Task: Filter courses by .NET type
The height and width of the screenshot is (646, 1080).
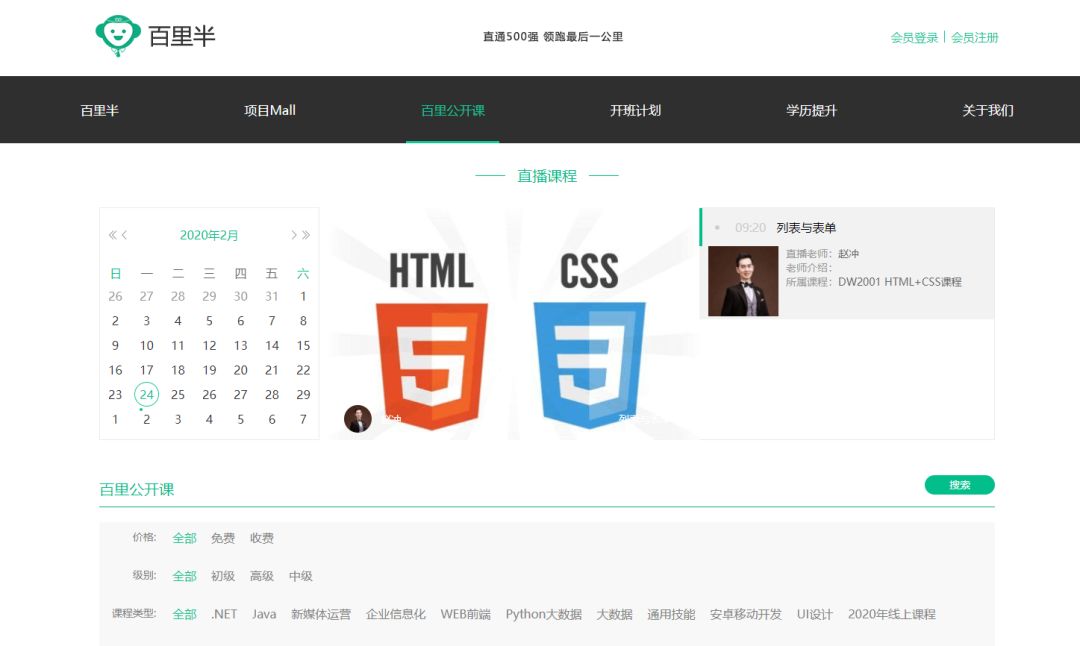Action: click(x=224, y=614)
